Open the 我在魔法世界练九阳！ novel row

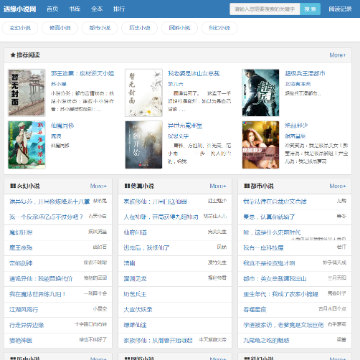point(58,294)
